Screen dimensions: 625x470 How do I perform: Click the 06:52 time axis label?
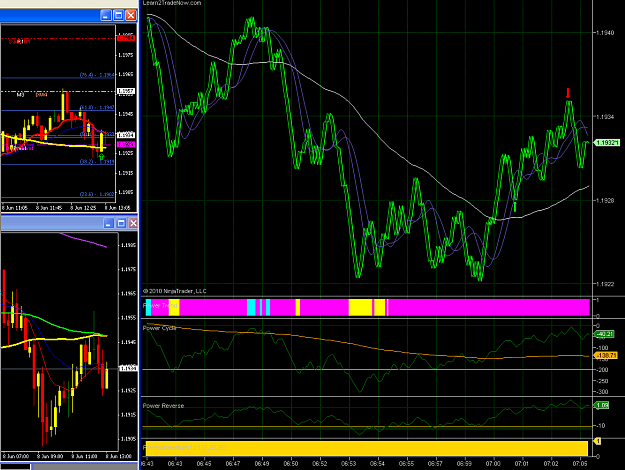pyautogui.click(x=320, y=464)
